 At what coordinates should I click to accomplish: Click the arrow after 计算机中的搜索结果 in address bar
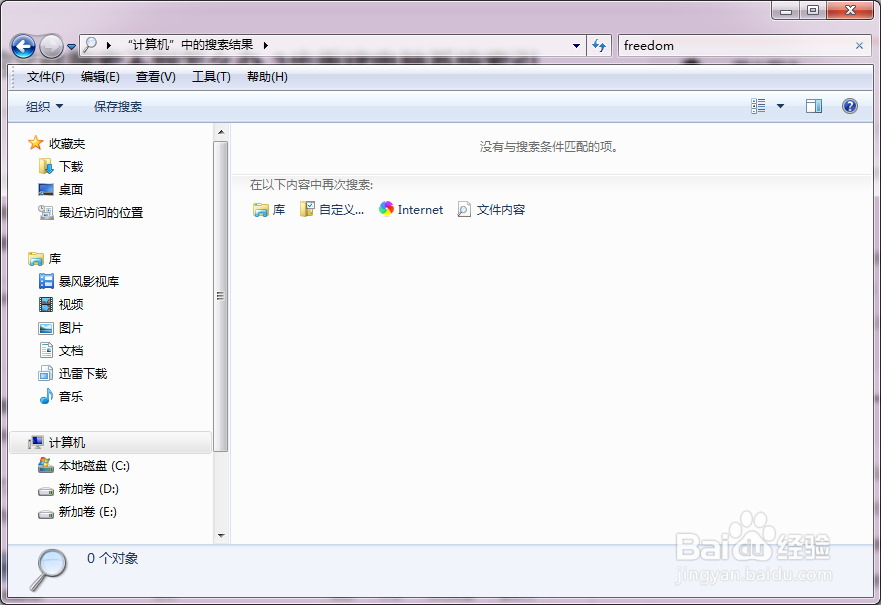[265, 45]
